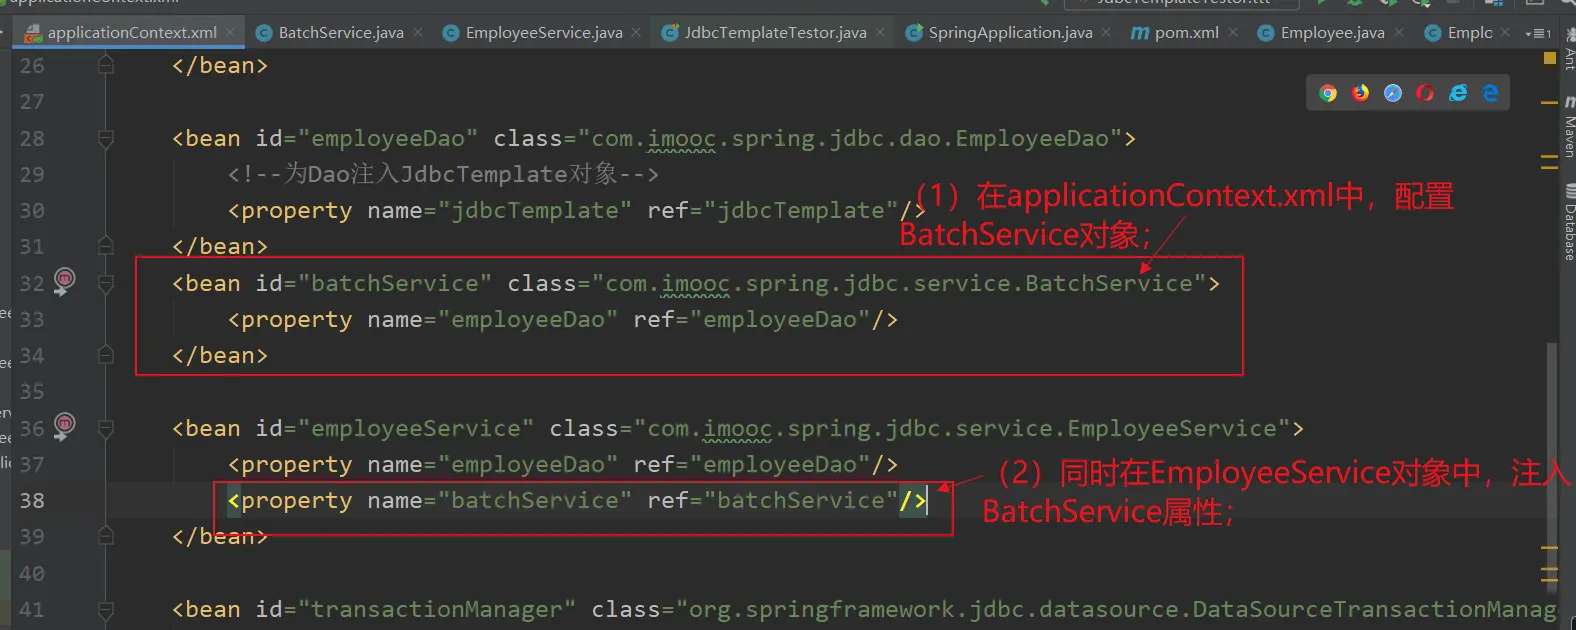Screen dimensions: 1576x630
Task: Click id="batchService" on line 32
Action: click(374, 284)
